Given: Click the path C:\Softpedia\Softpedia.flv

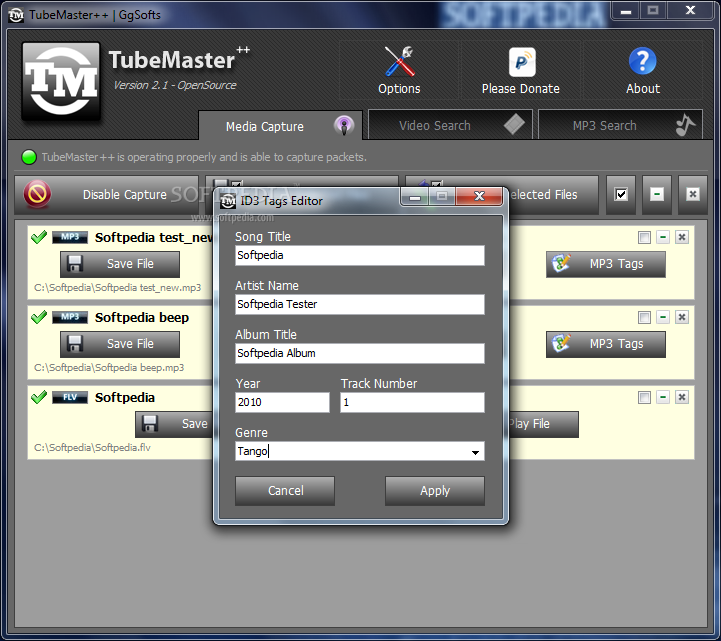Looking at the screenshot, I should coord(92,447).
